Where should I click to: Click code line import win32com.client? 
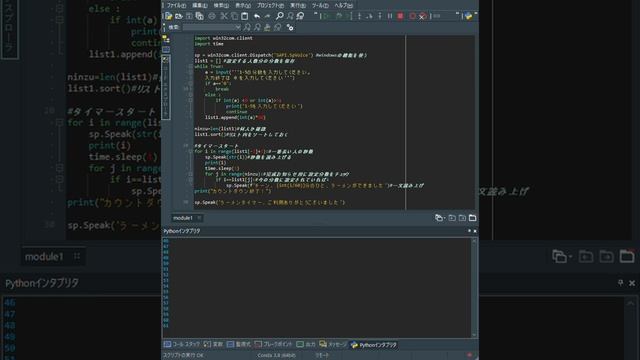pos(223,38)
